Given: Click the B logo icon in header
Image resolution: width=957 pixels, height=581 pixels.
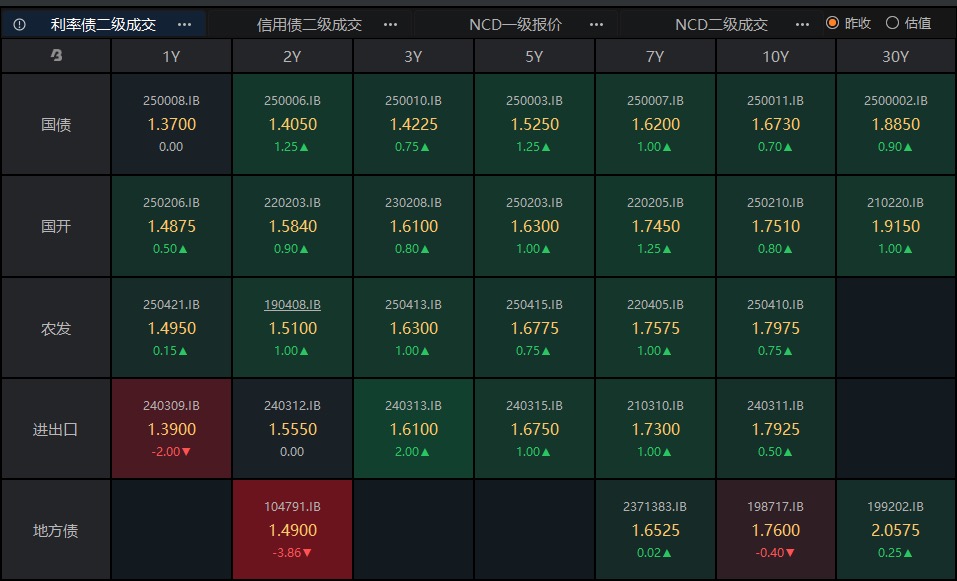Looking at the screenshot, I should (x=56, y=56).
